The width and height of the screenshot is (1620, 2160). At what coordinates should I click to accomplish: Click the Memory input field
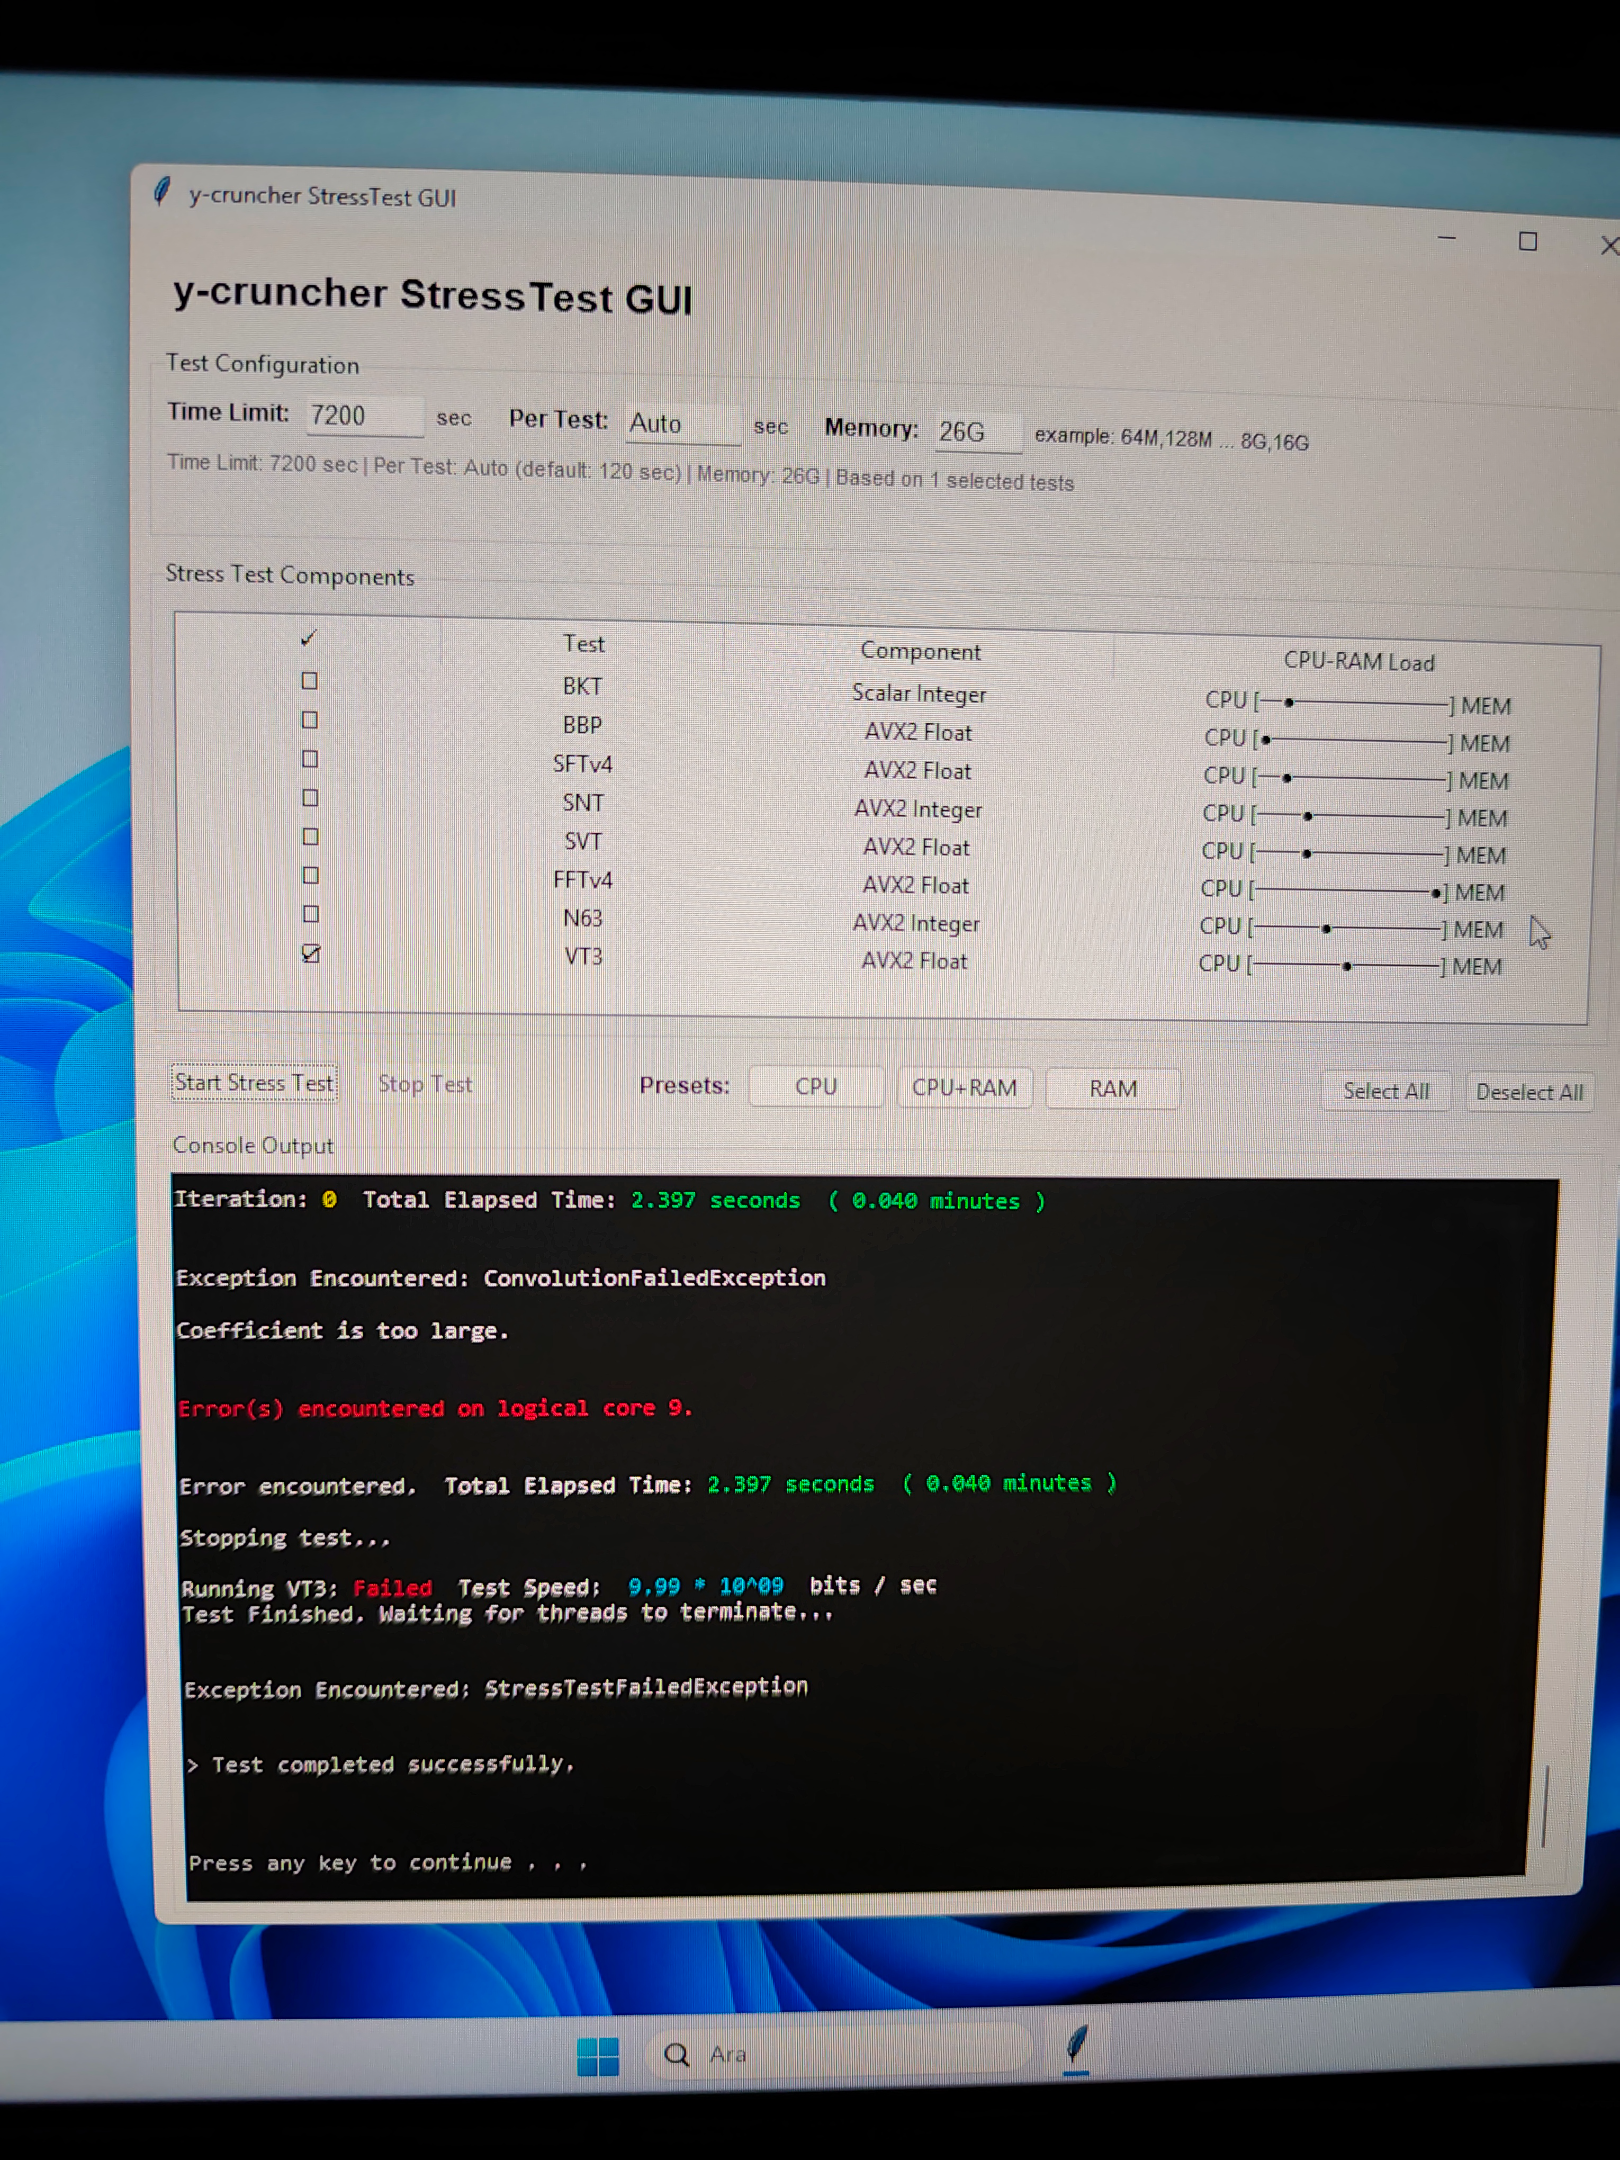point(977,431)
